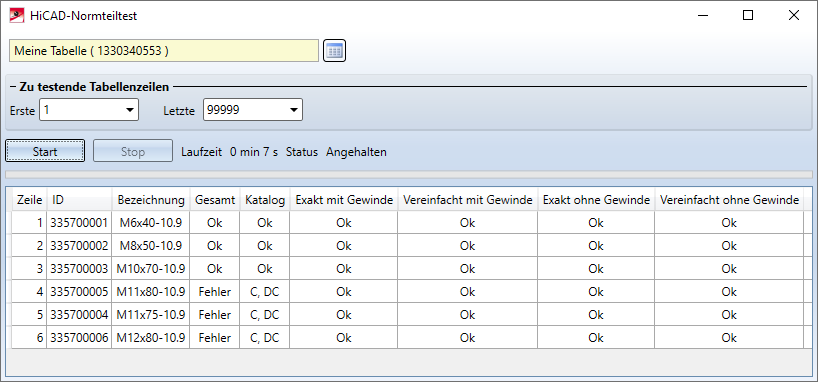Expand the Letzte dropdown arrow
The width and height of the screenshot is (818, 382).
click(x=293, y=110)
